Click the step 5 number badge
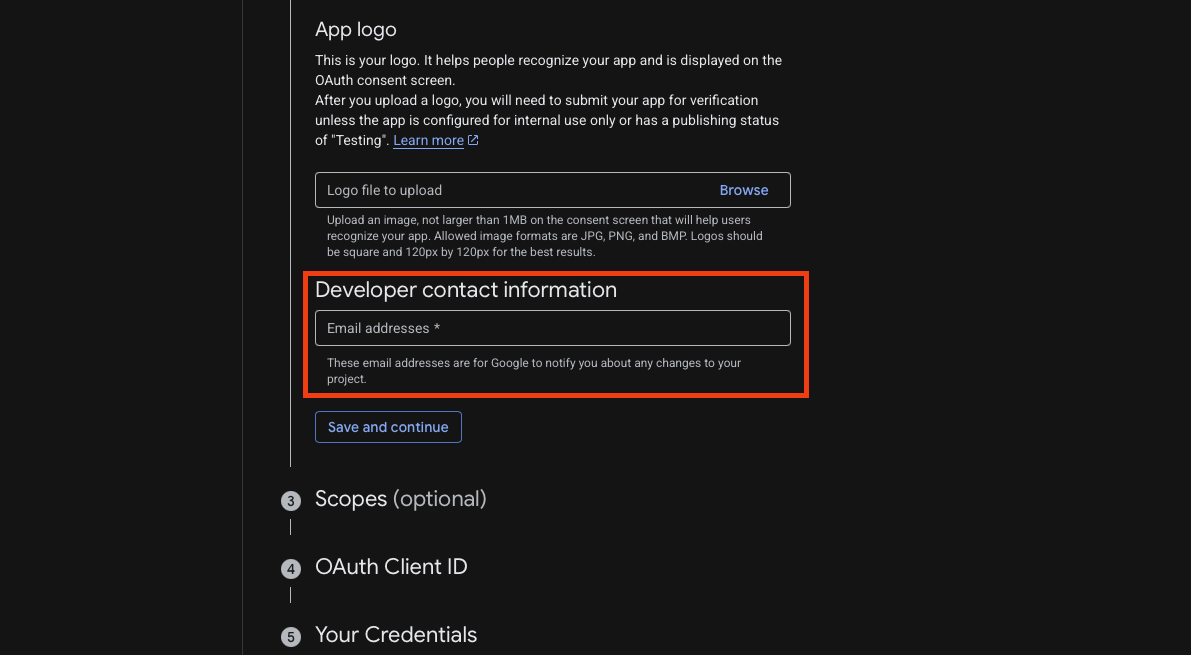Screen dimensions: 1191x655 tap(291, 637)
